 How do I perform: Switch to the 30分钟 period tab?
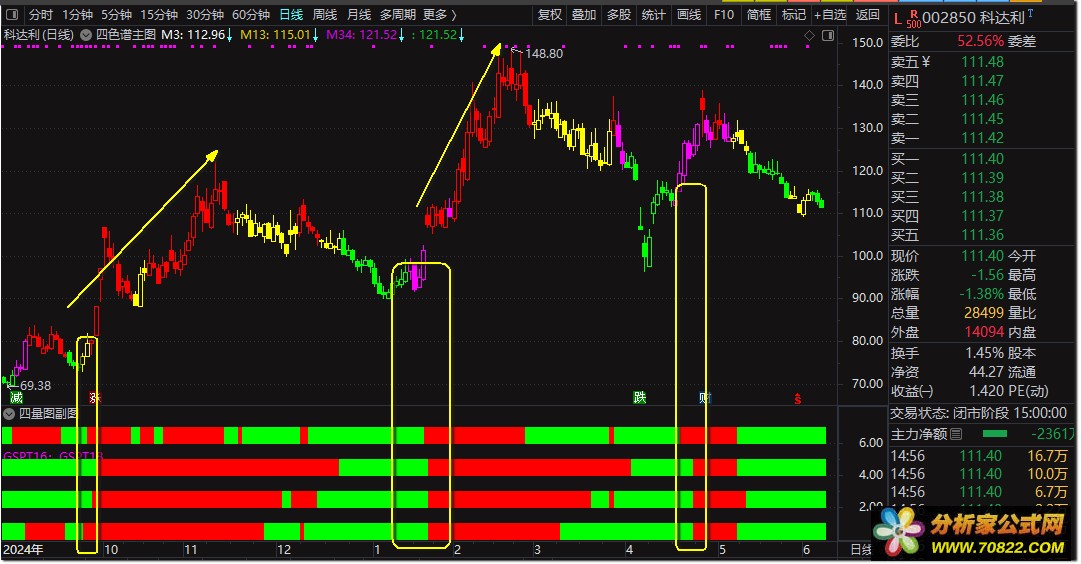205,14
